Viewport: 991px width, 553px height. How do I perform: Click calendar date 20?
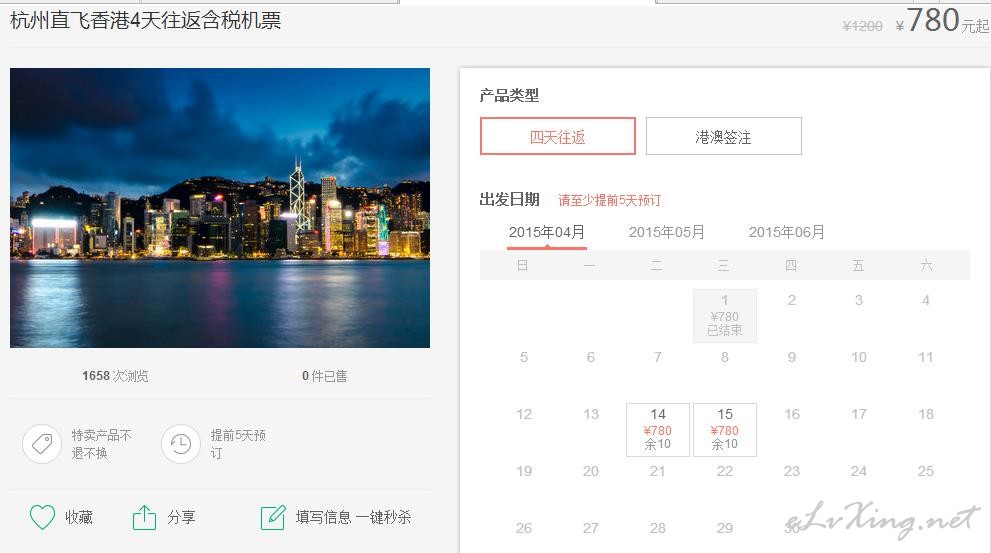click(x=591, y=471)
